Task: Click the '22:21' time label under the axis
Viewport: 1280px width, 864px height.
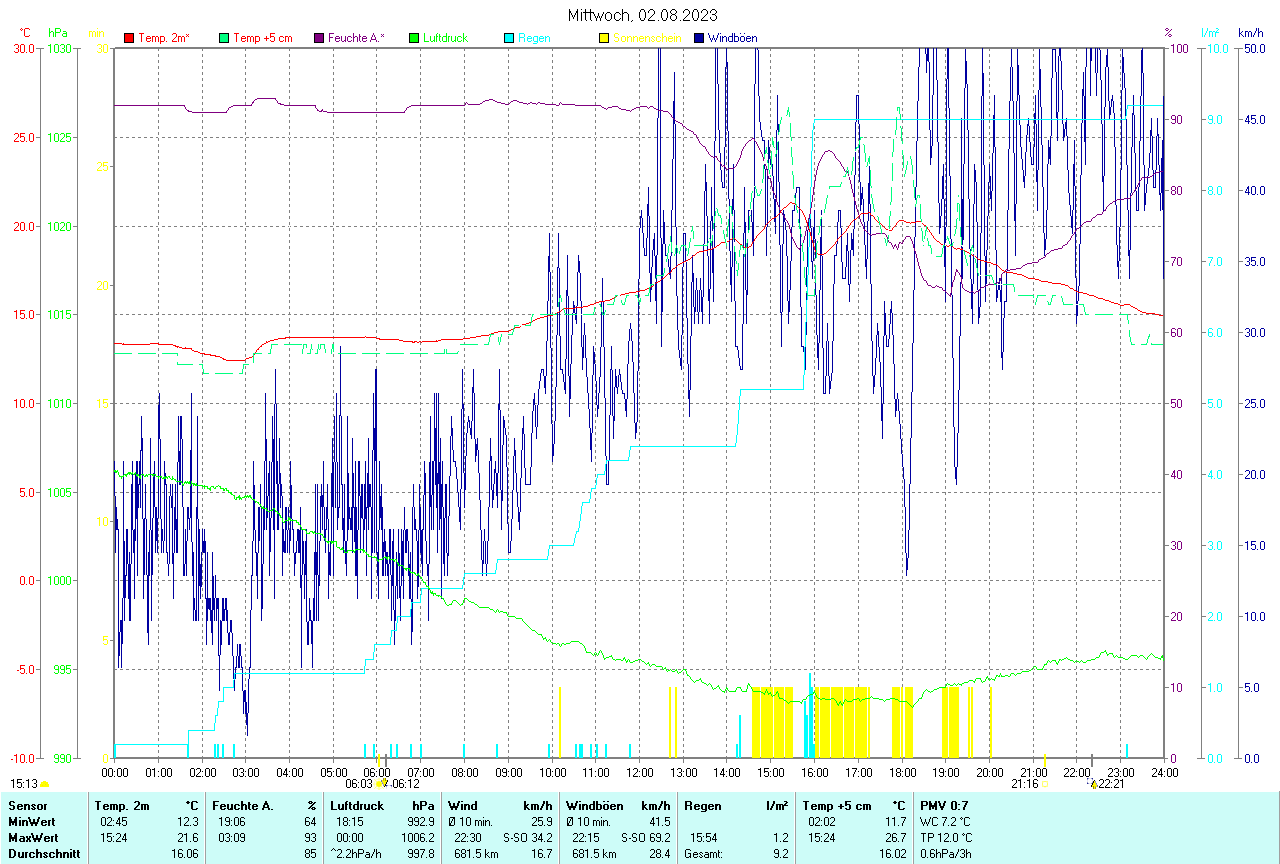Action: (x=1113, y=785)
